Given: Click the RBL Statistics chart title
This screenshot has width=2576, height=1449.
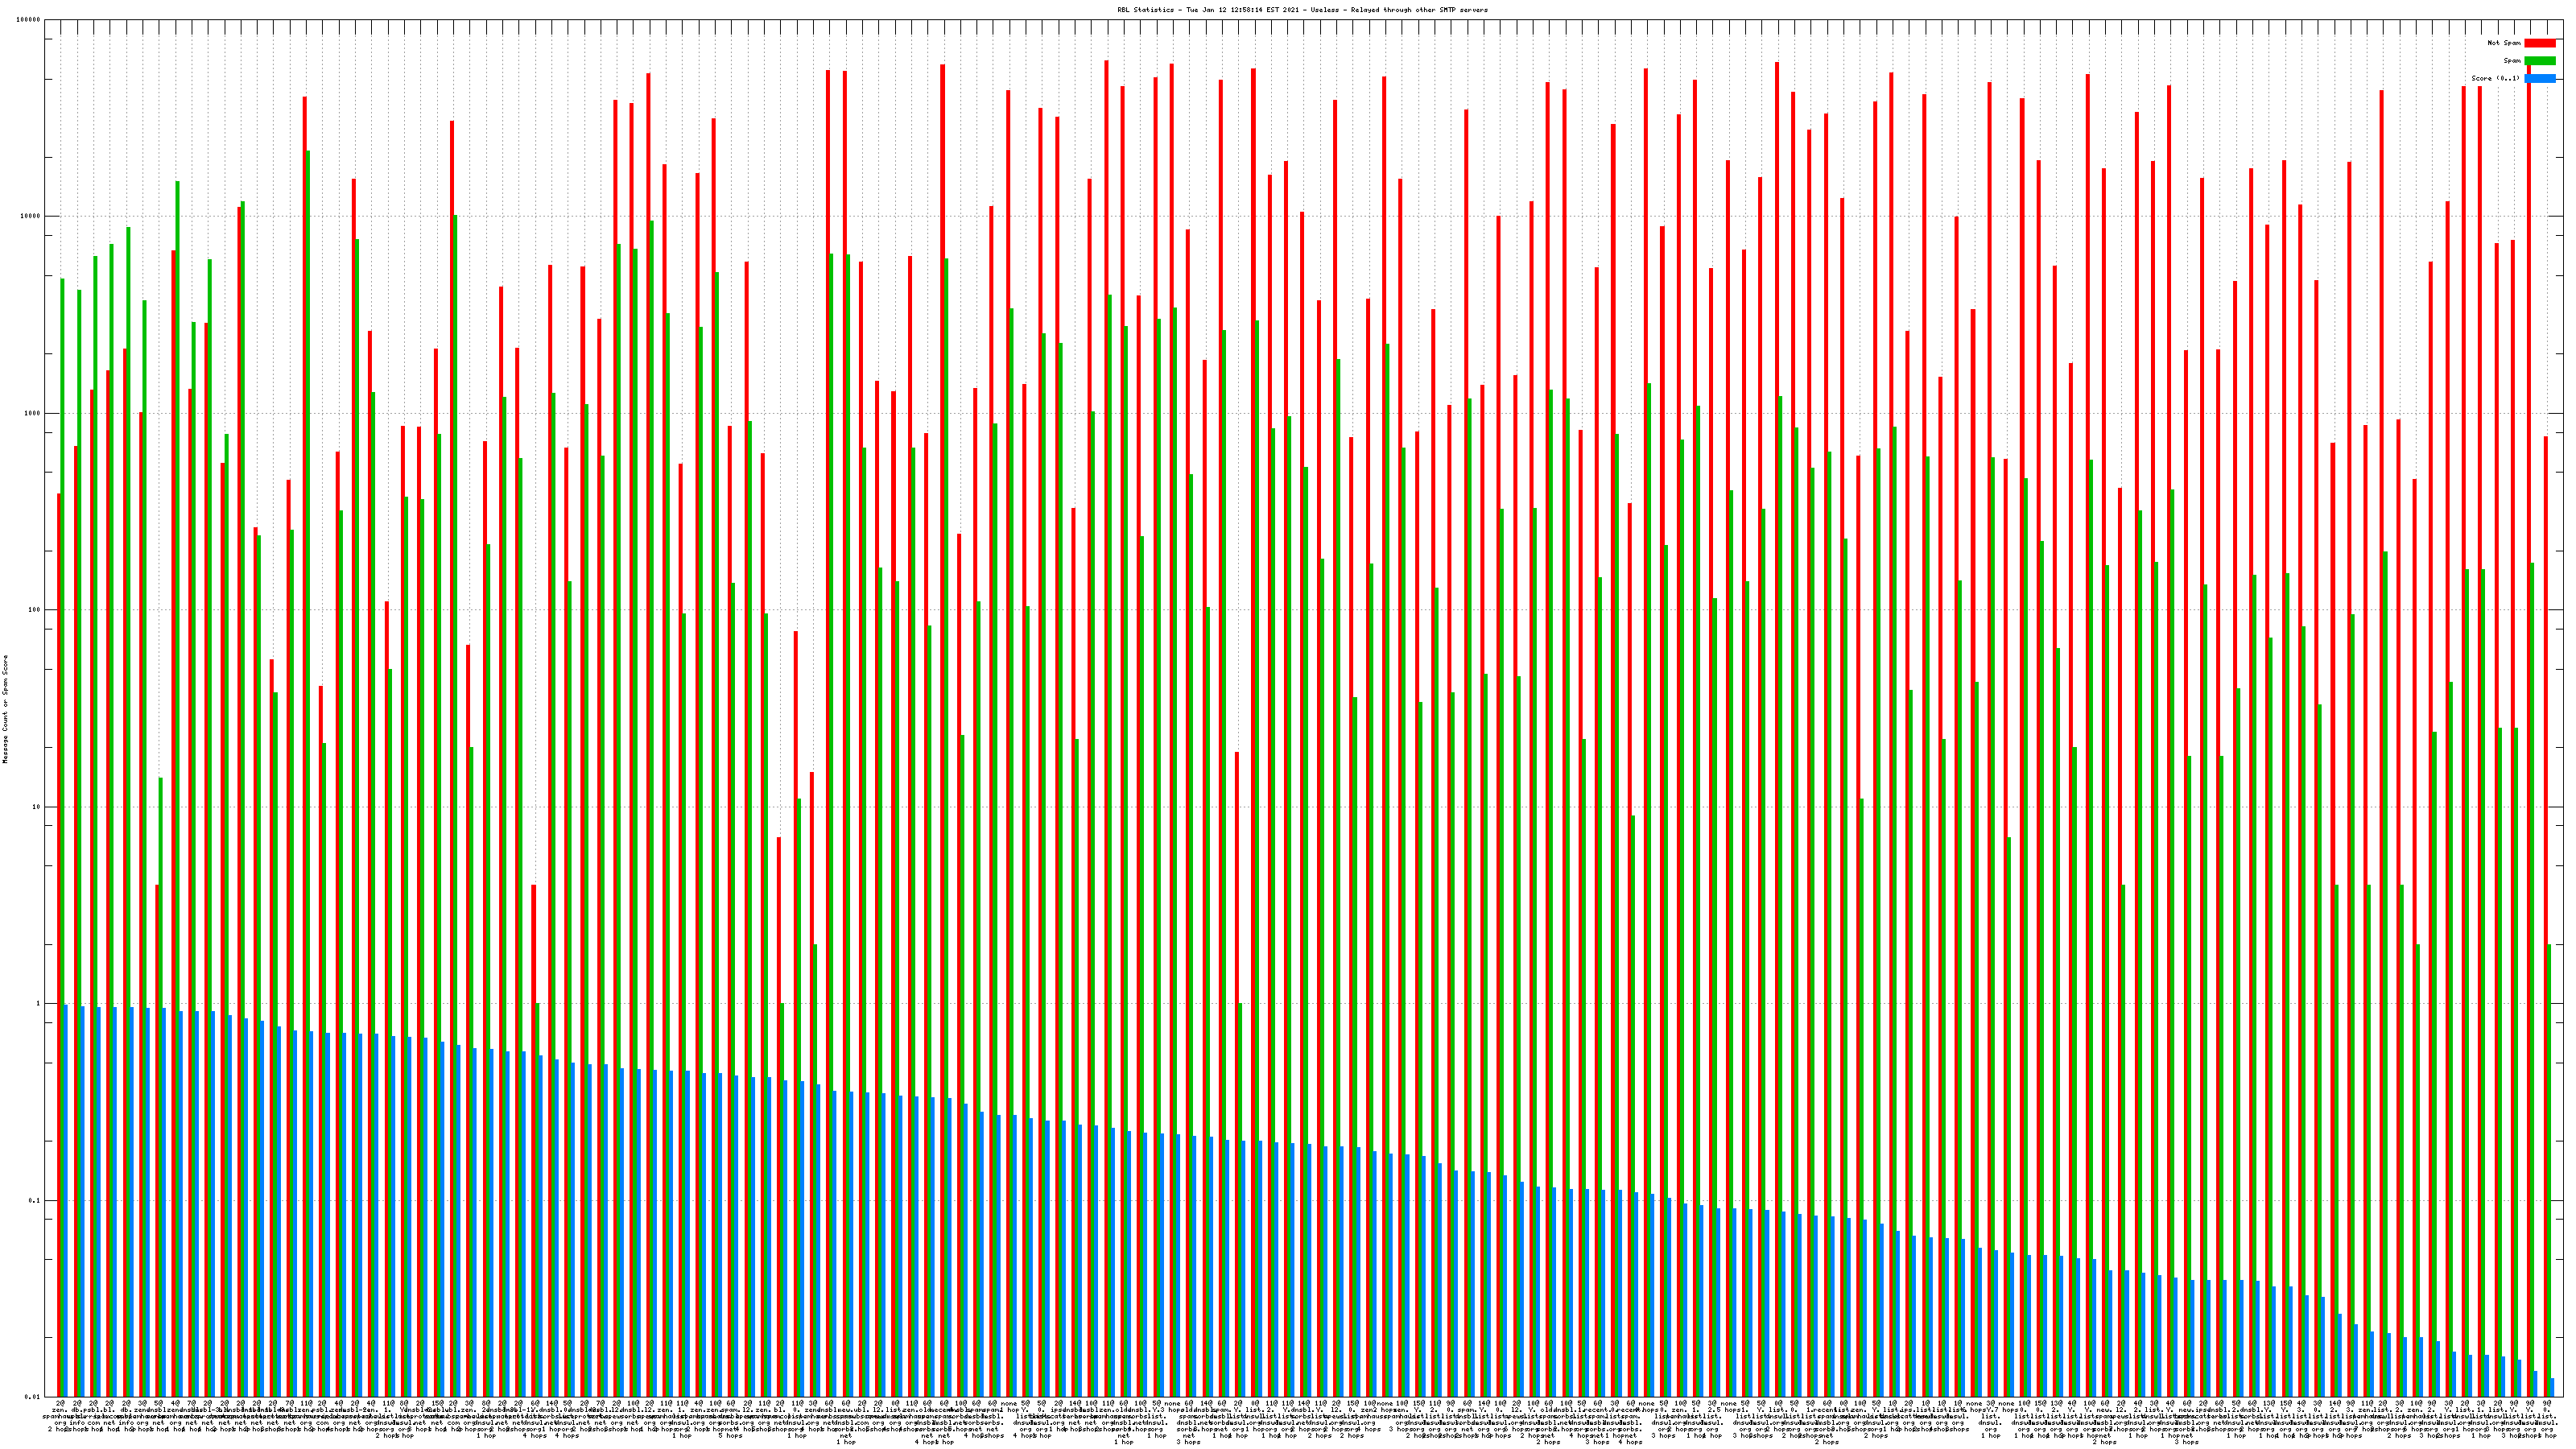Looking at the screenshot, I should [x=1302, y=10].
